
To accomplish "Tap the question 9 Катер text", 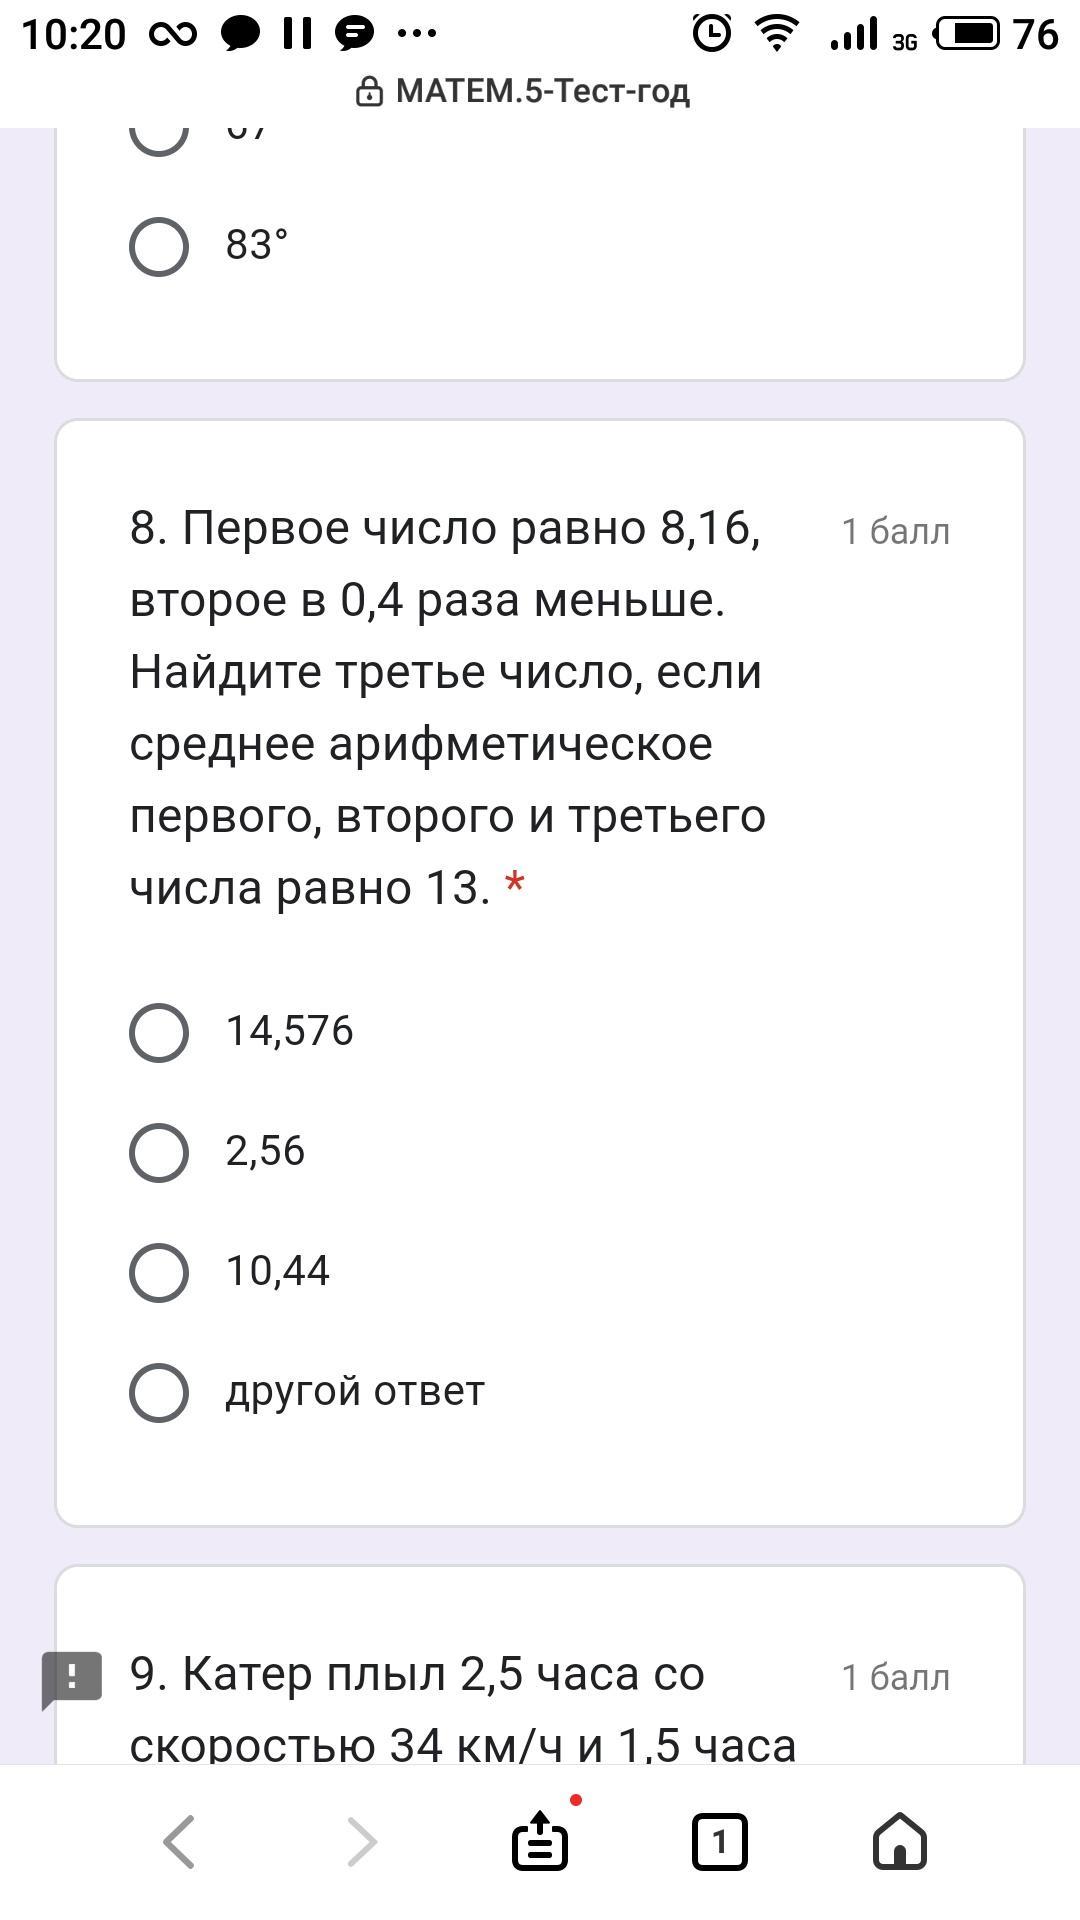I will (462, 1709).
